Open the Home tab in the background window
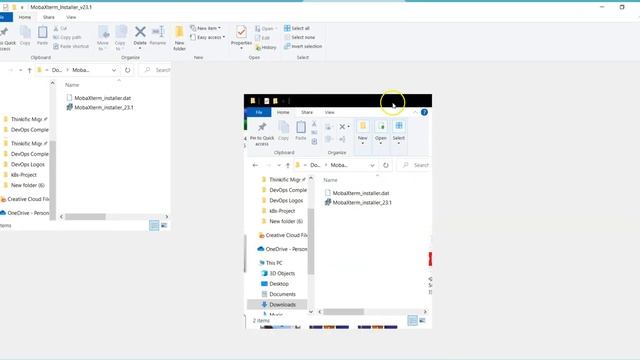Viewport: 640px width, 360px height. pyautogui.click(x=24, y=17)
